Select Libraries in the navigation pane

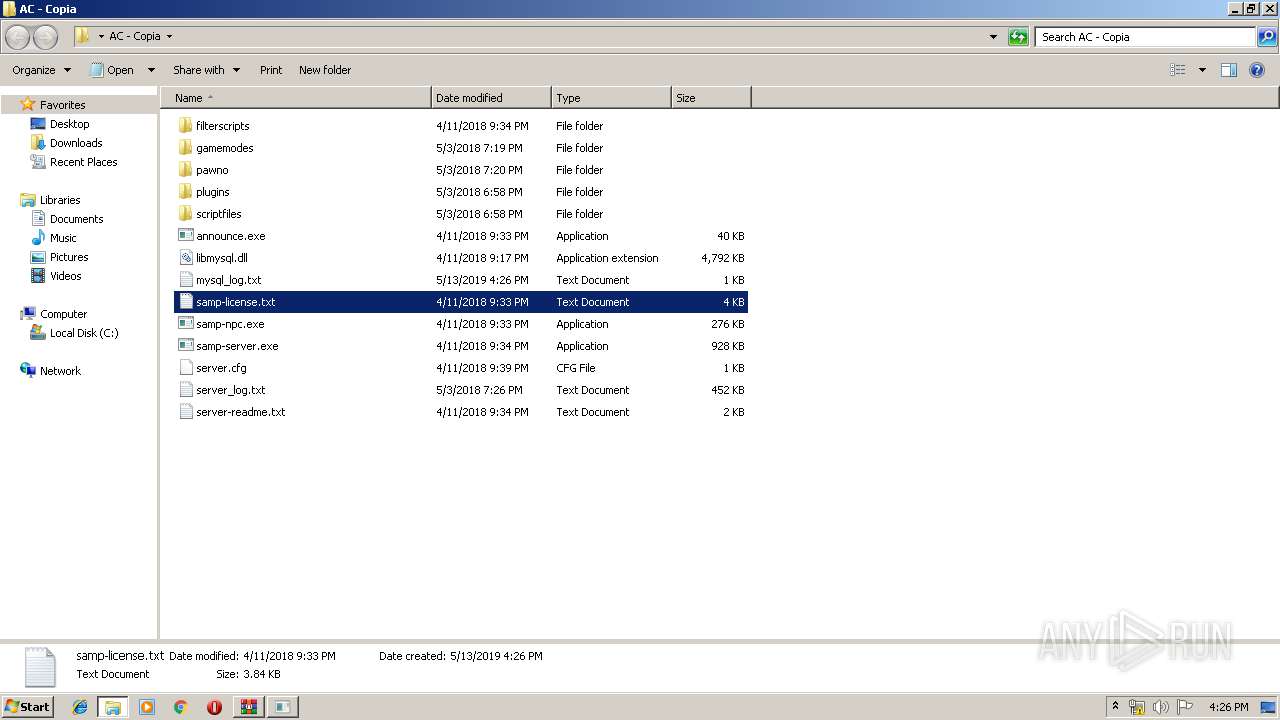click(x=60, y=200)
